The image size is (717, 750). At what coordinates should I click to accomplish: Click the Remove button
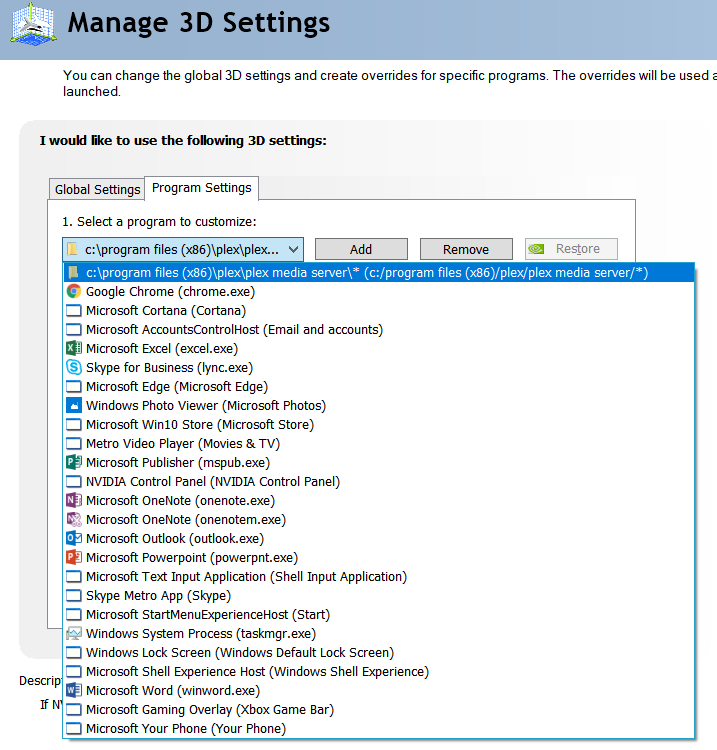coord(466,249)
